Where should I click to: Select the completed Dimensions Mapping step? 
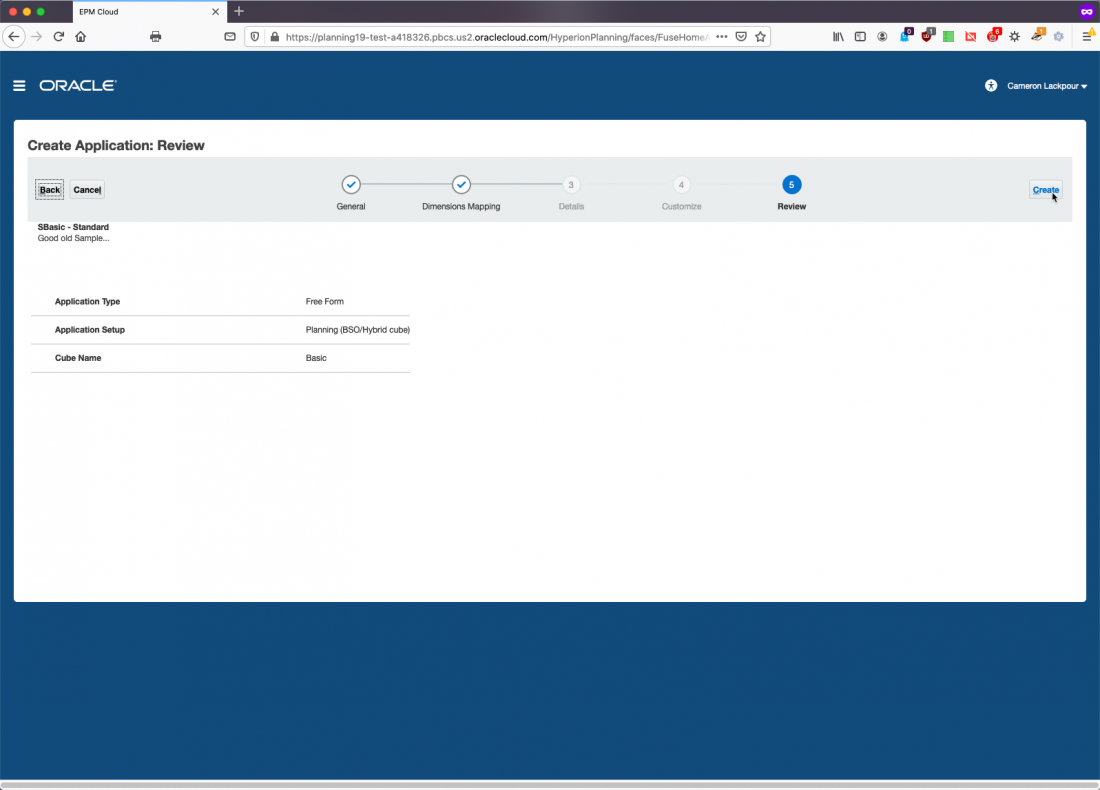[461, 184]
